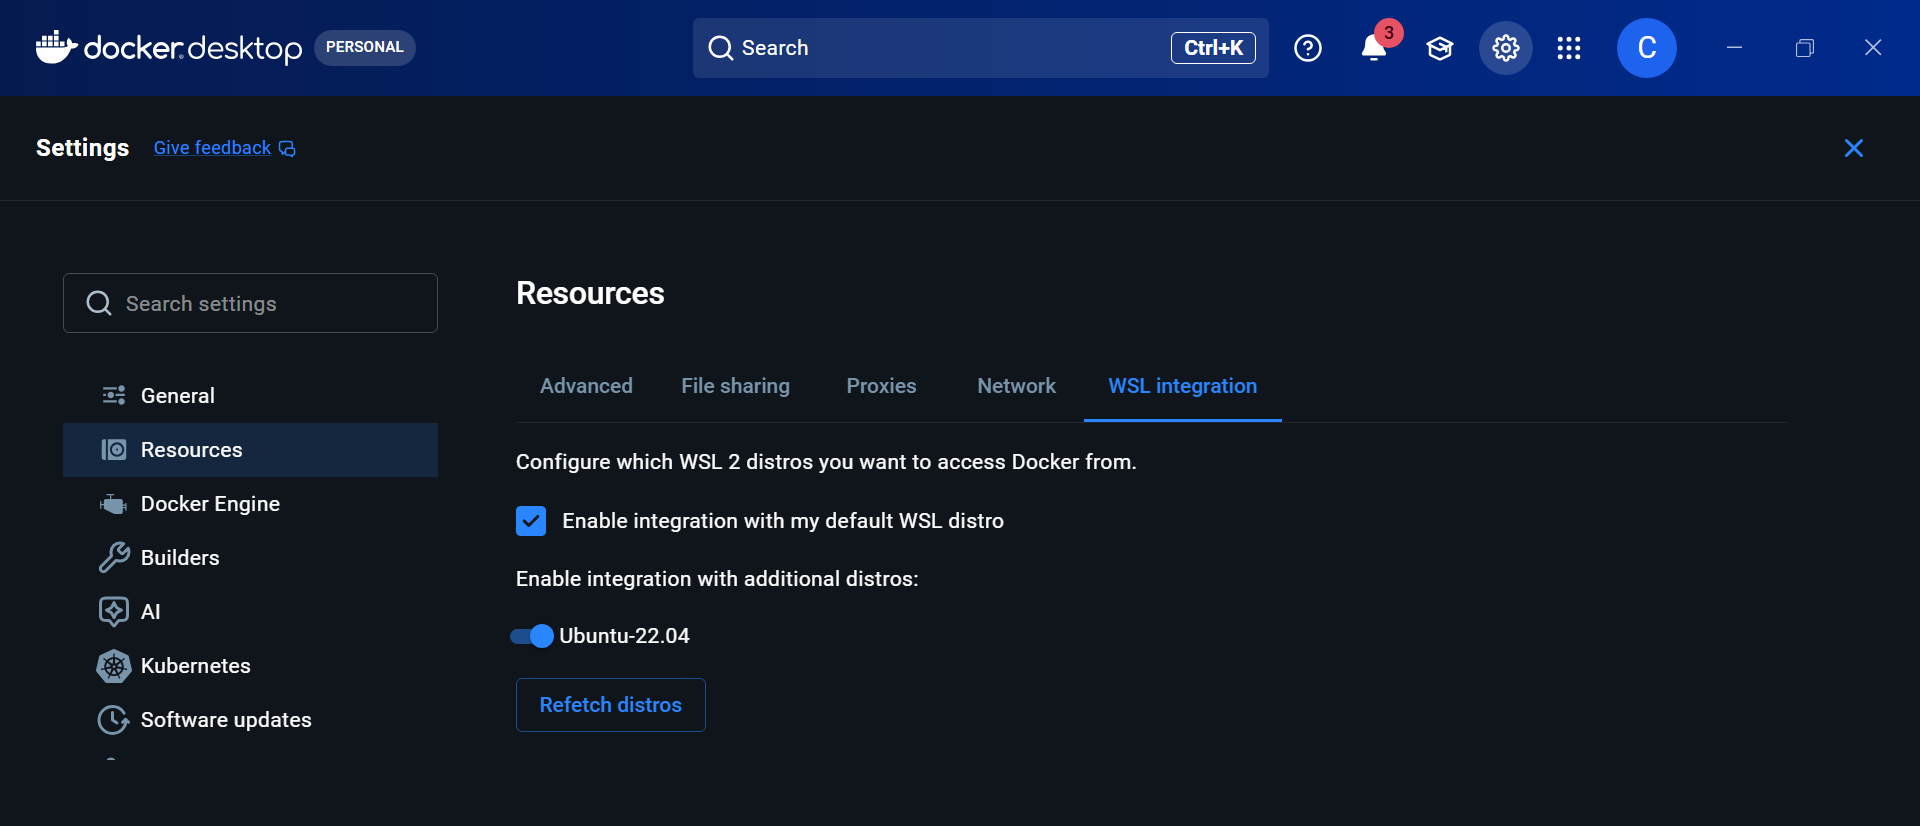Click the Refetch distros button
The height and width of the screenshot is (826, 1920).
(x=610, y=705)
